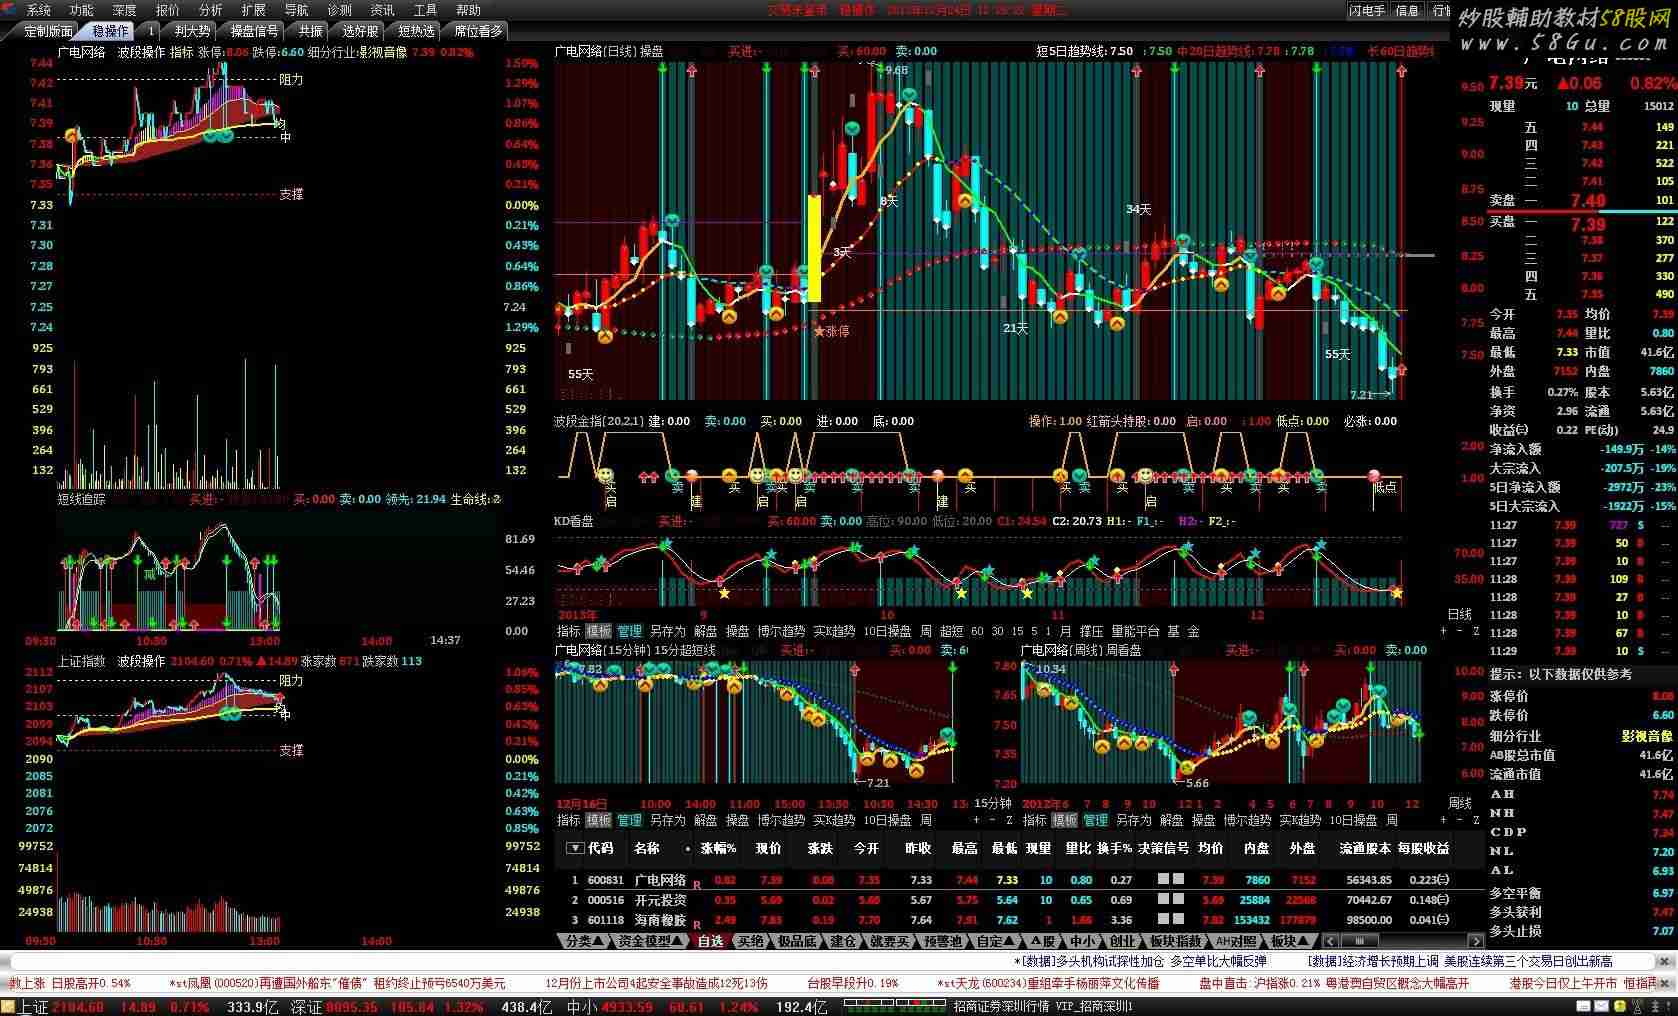Sort list by 涨幅% column header
Image resolution: width=1678 pixels, height=1016 pixels.
718,848
